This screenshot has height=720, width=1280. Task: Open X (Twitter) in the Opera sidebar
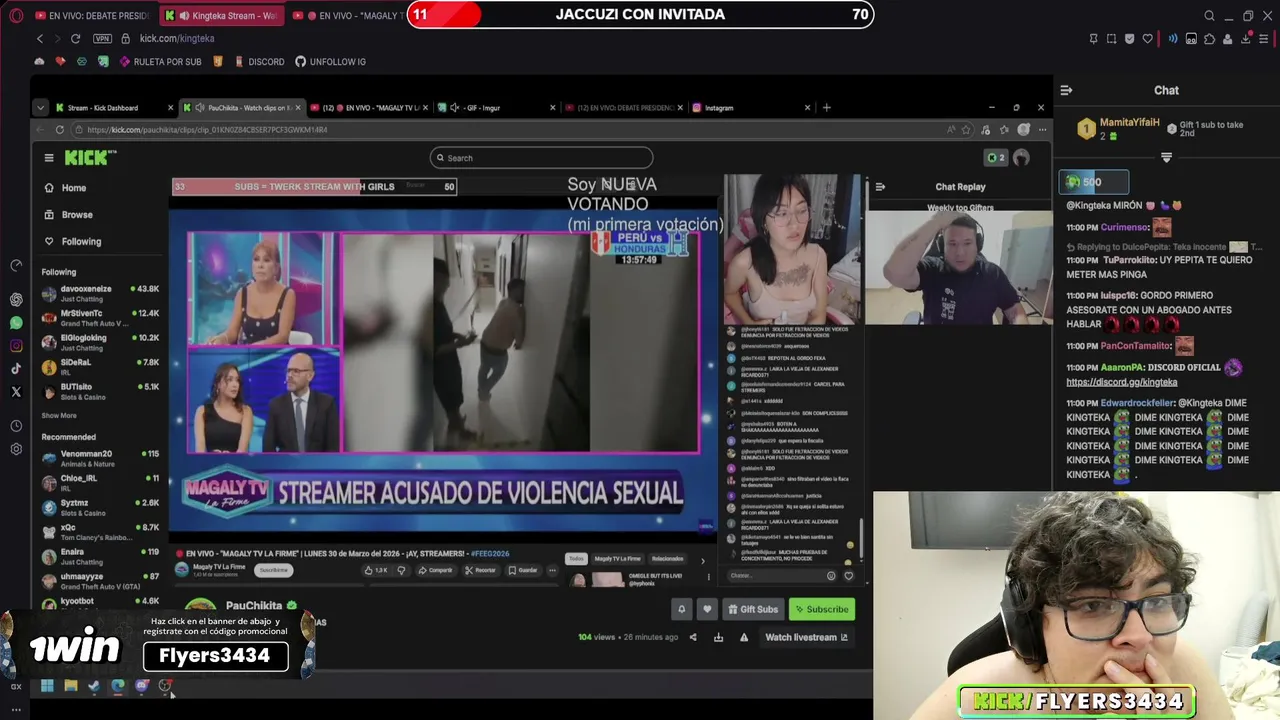[16, 392]
